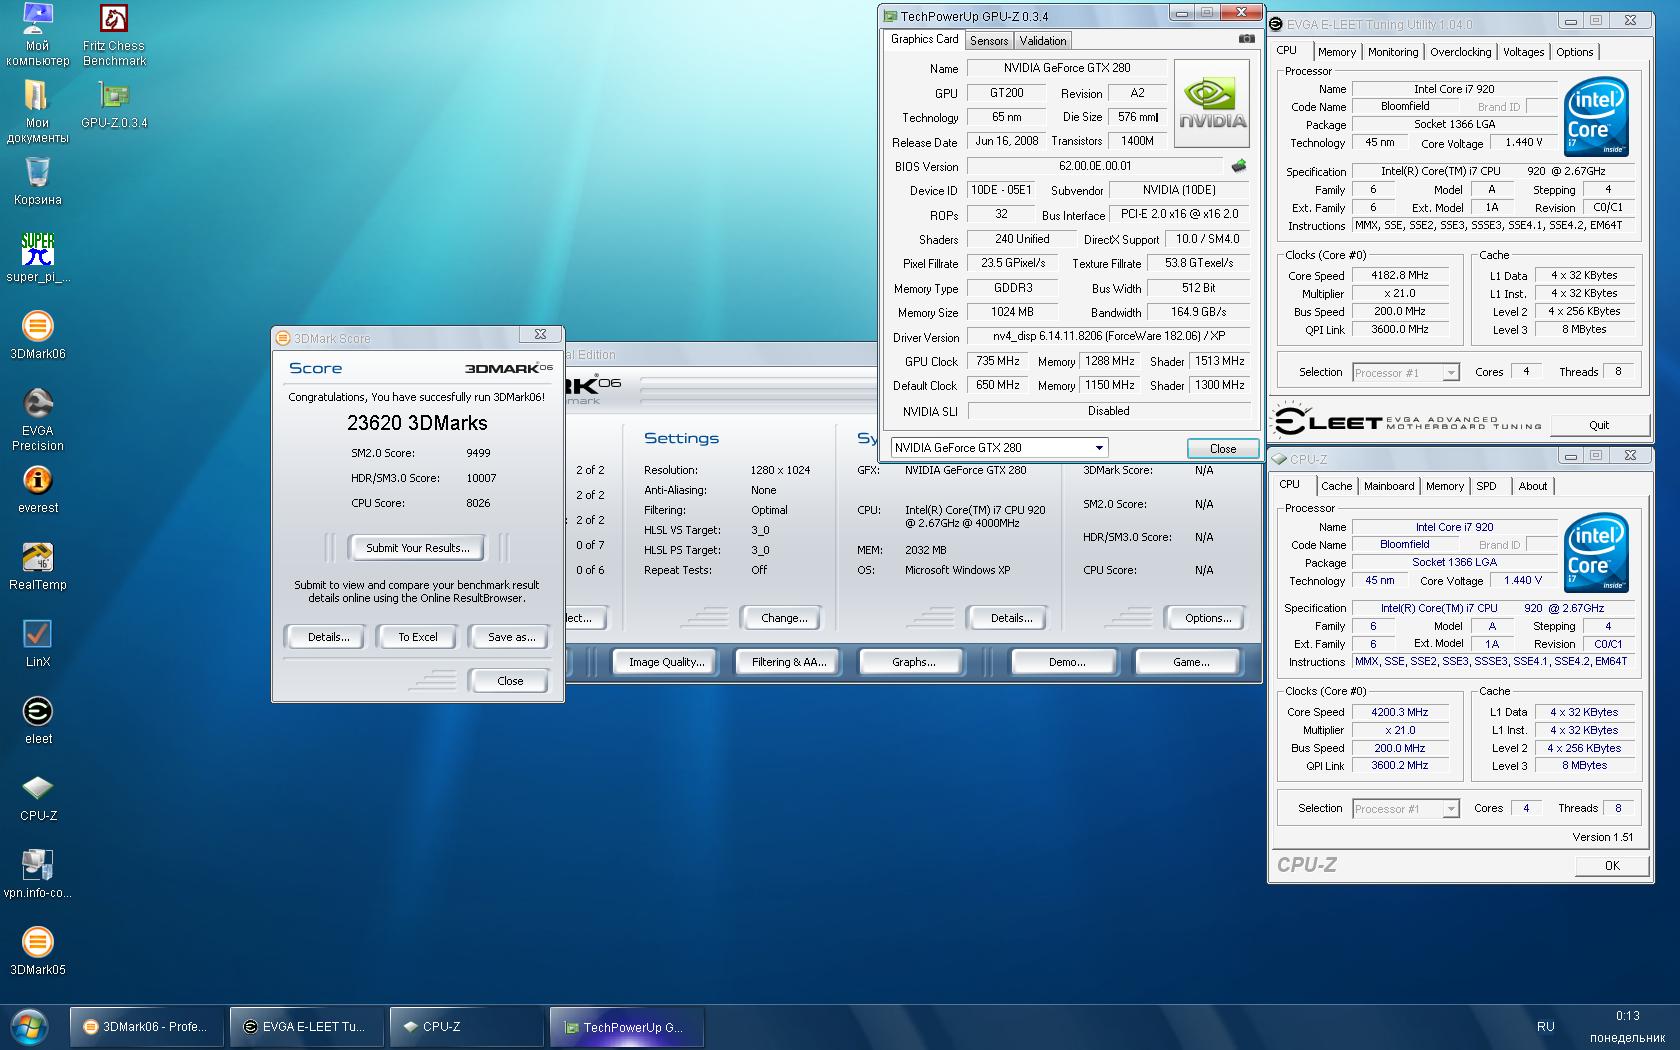1680x1050 pixels.
Task: Open the Monitoring tab in E-LEET
Action: tap(1393, 52)
